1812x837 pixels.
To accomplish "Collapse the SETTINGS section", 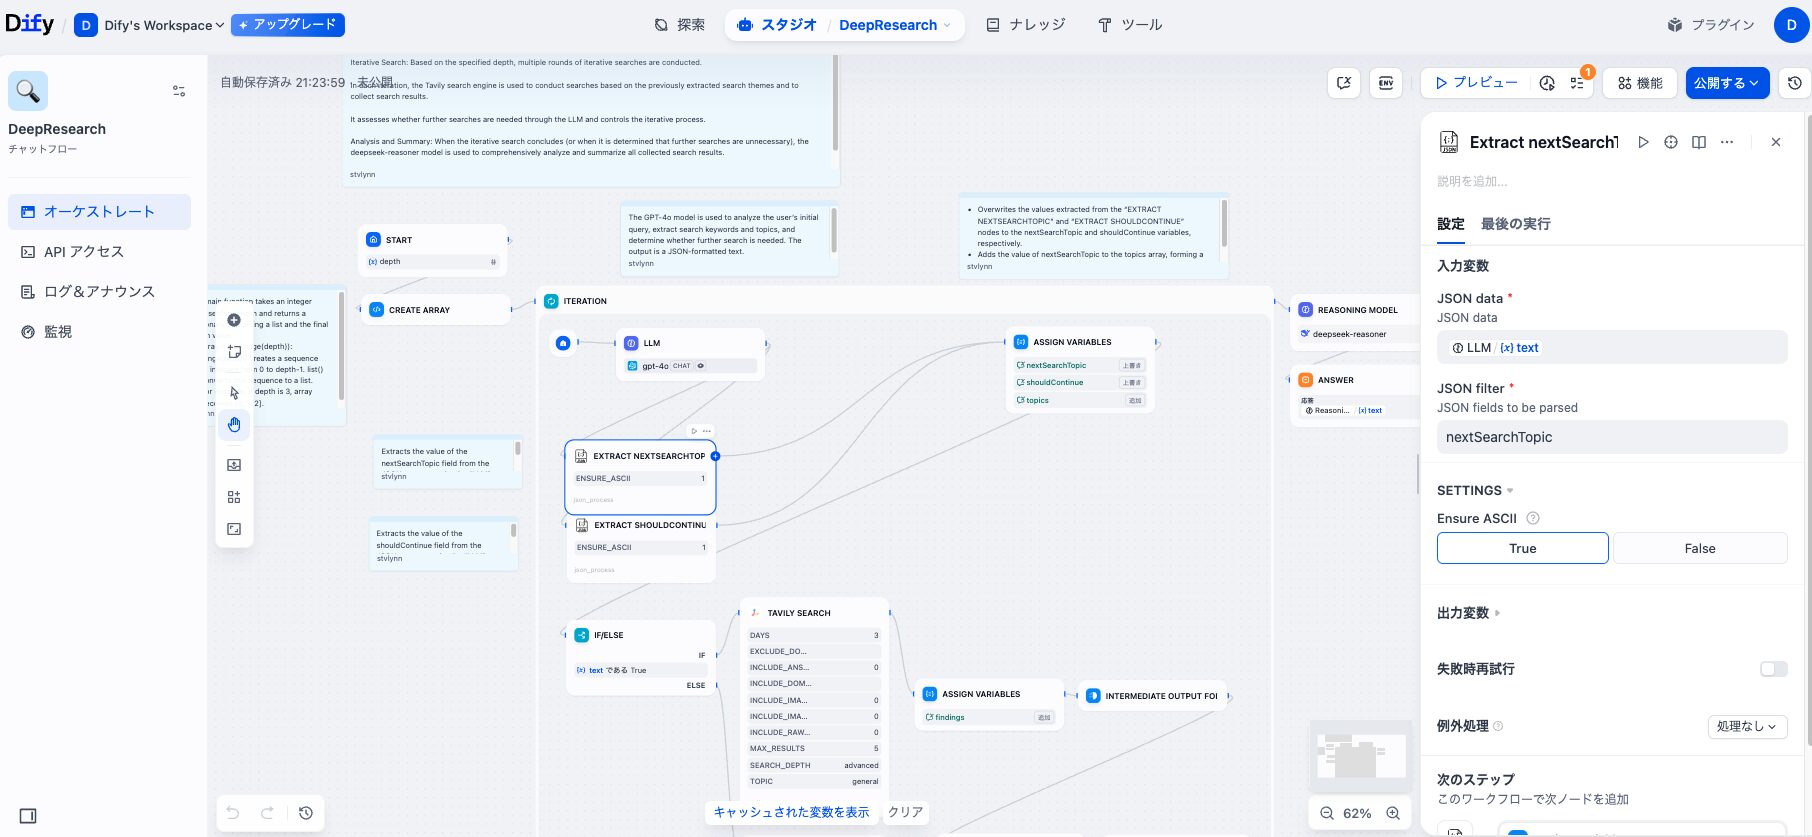I will point(1475,490).
